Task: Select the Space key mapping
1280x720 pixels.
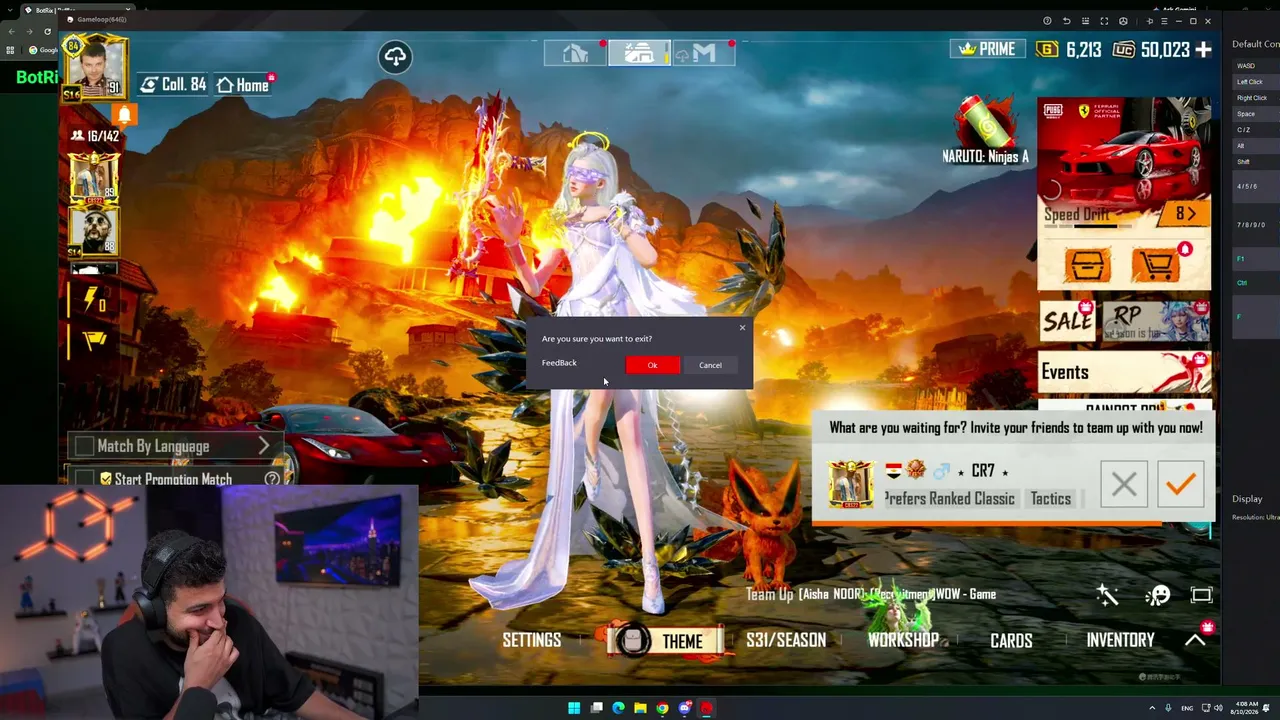Action: pyautogui.click(x=1246, y=114)
